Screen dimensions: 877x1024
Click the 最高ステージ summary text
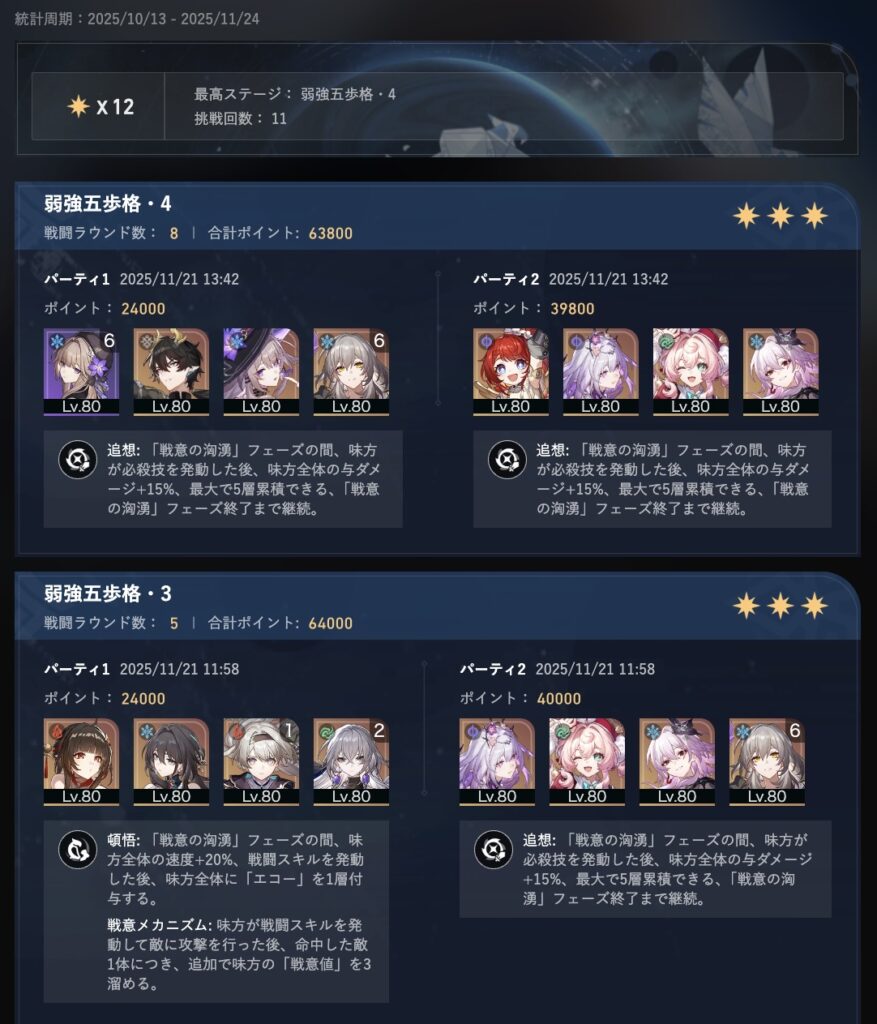(295, 94)
